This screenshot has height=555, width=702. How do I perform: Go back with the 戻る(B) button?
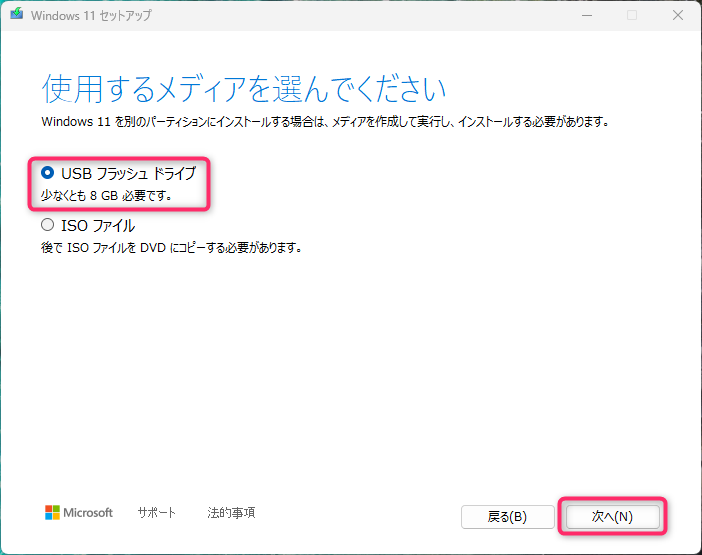(x=508, y=517)
